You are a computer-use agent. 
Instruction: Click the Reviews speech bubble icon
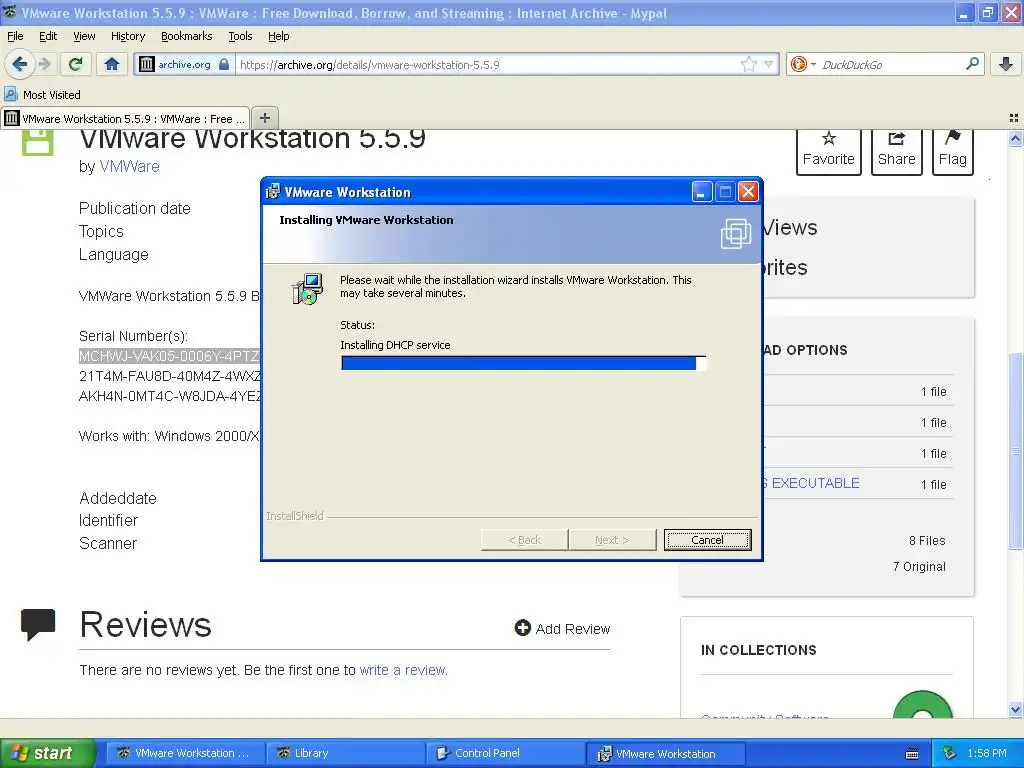[x=38, y=624]
